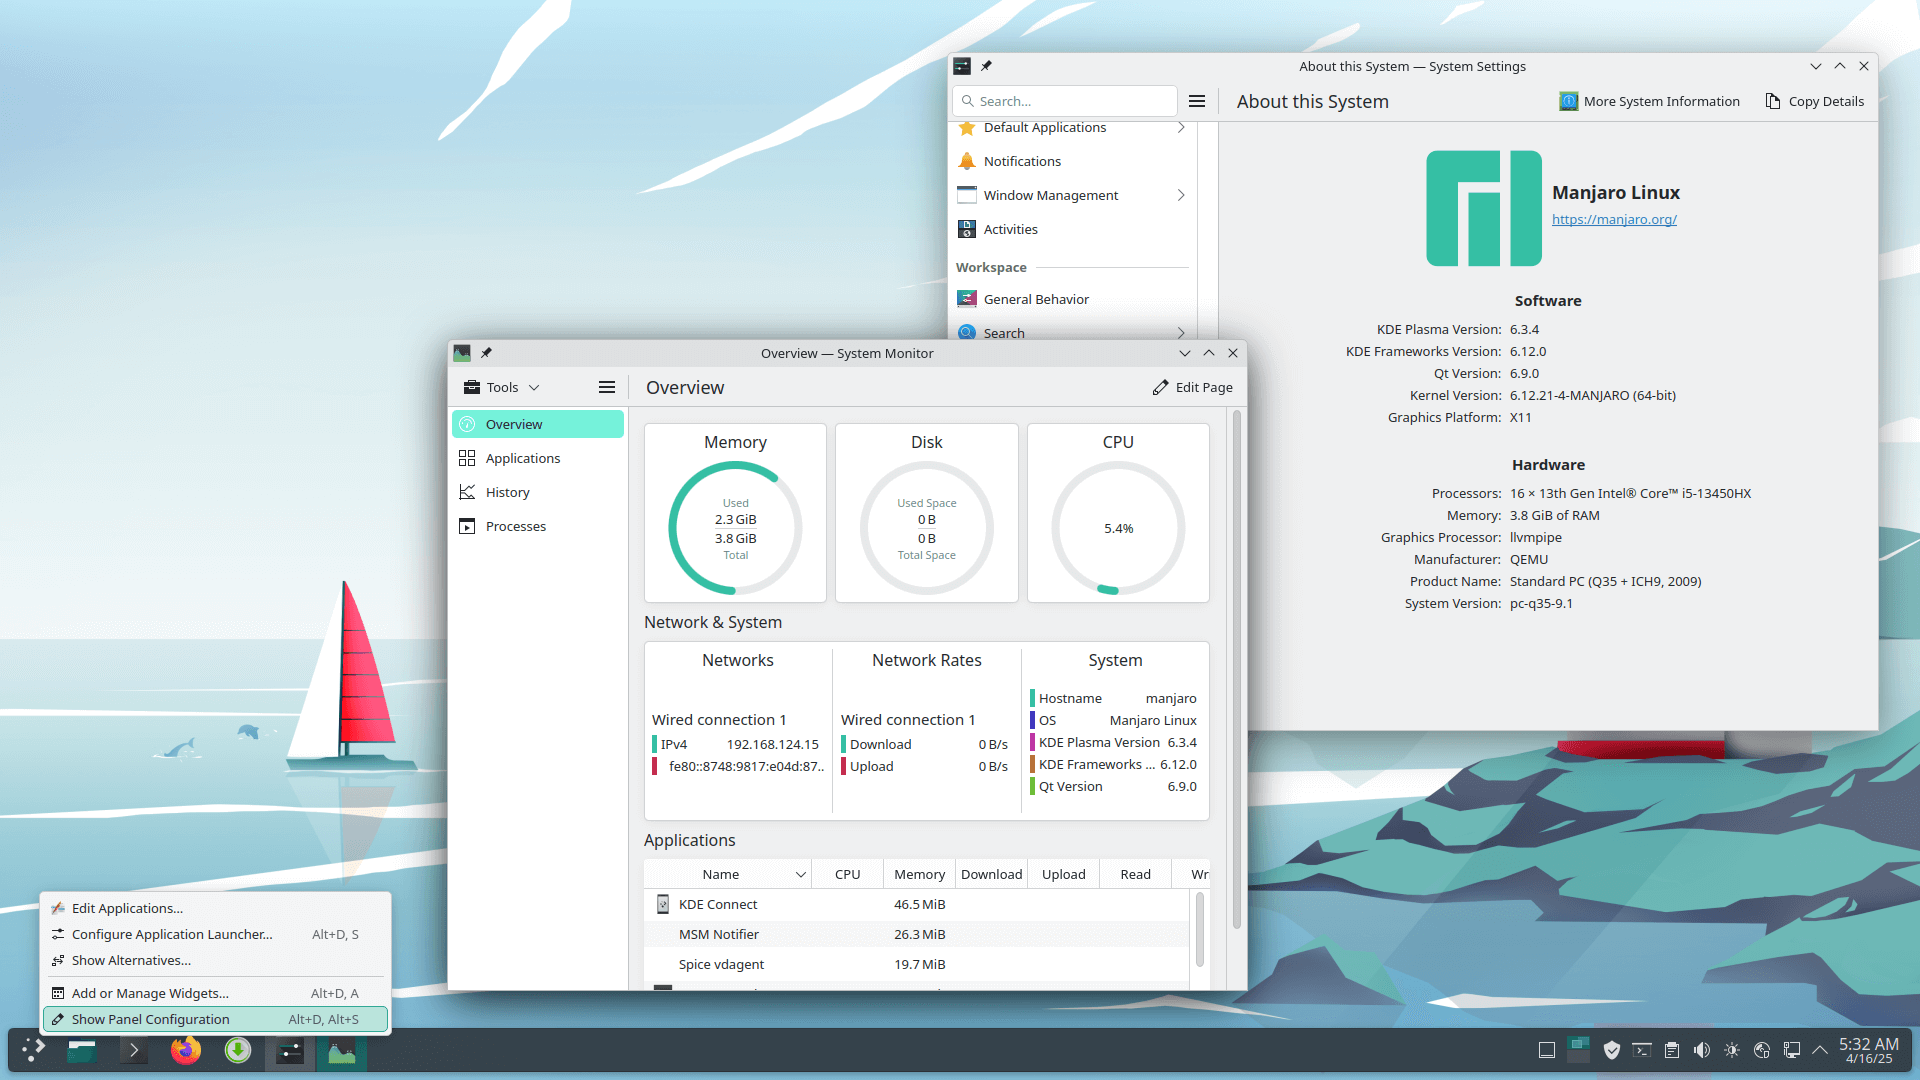Image resolution: width=1920 pixels, height=1080 pixels.
Task: Click the volume icon in system tray
Action: point(1701,1050)
